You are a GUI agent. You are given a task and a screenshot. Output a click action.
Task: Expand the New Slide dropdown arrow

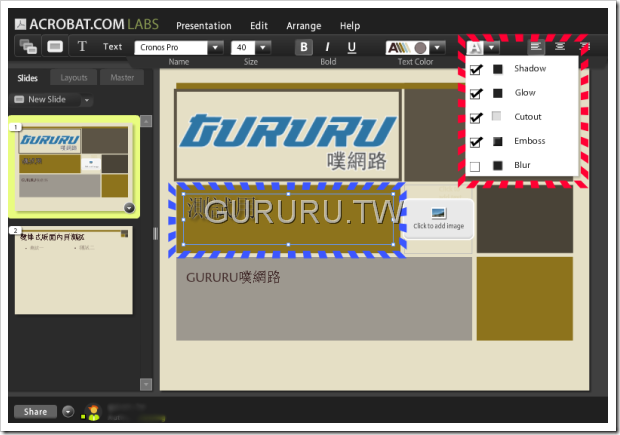pyautogui.click(x=87, y=100)
